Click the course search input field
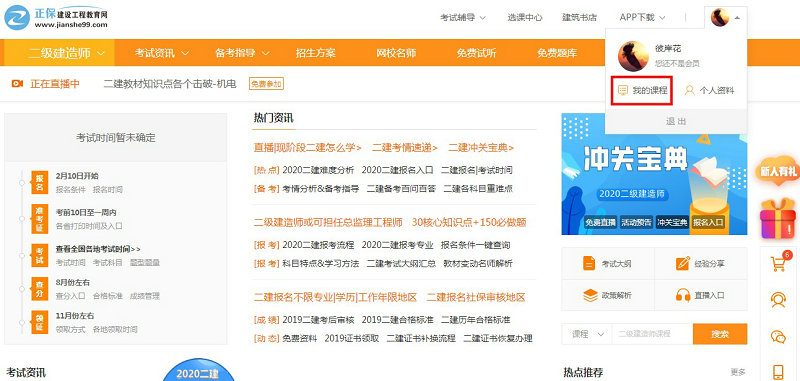Image resolution: width=800 pixels, height=381 pixels. 653,334
